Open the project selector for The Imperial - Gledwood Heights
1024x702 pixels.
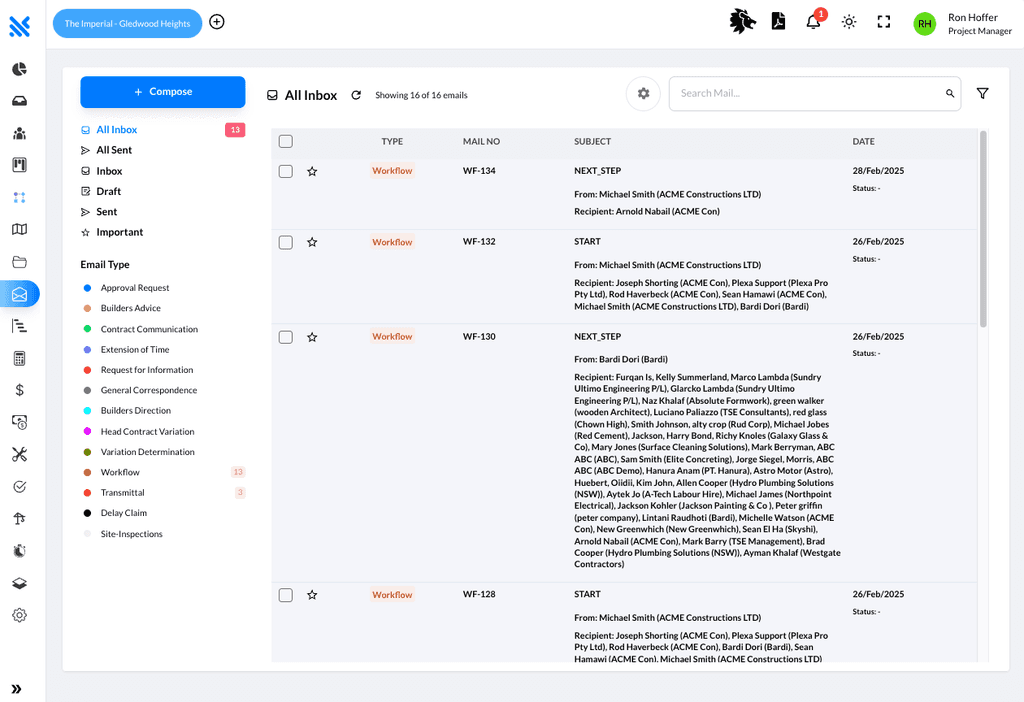tap(127, 22)
